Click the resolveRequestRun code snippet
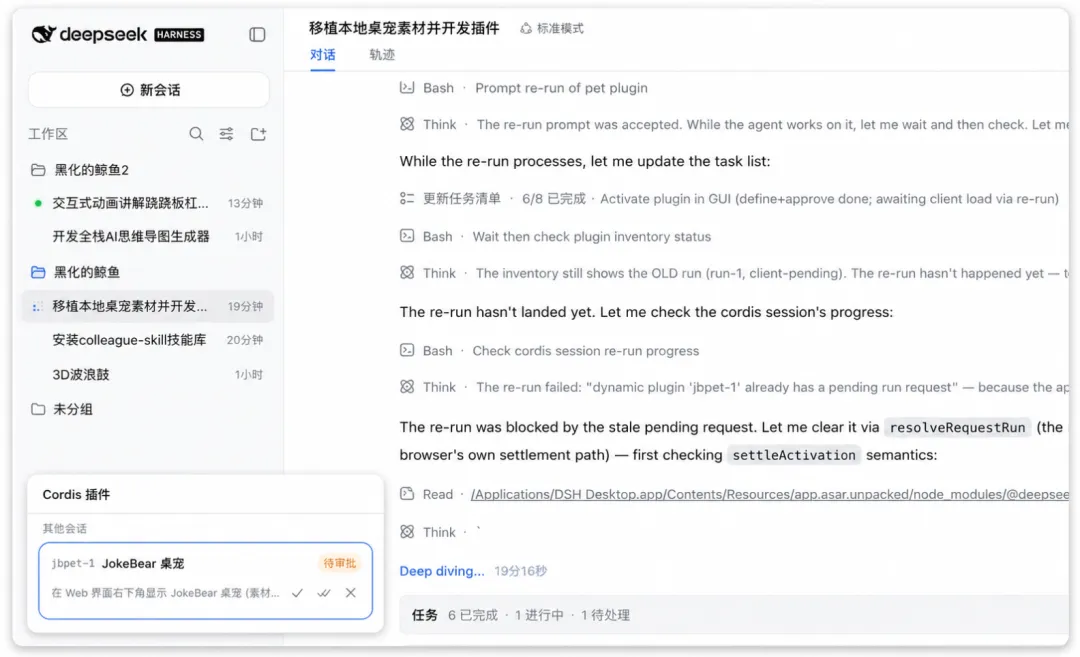The width and height of the screenshot is (1080, 657). 957,428
